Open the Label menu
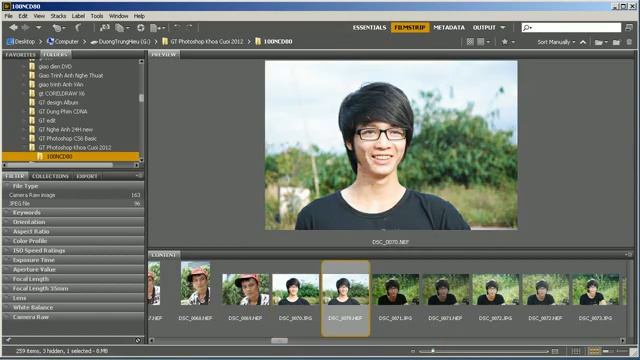The width and height of the screenshot is (640, 360). pyautogui.click(x=78, y=16)
